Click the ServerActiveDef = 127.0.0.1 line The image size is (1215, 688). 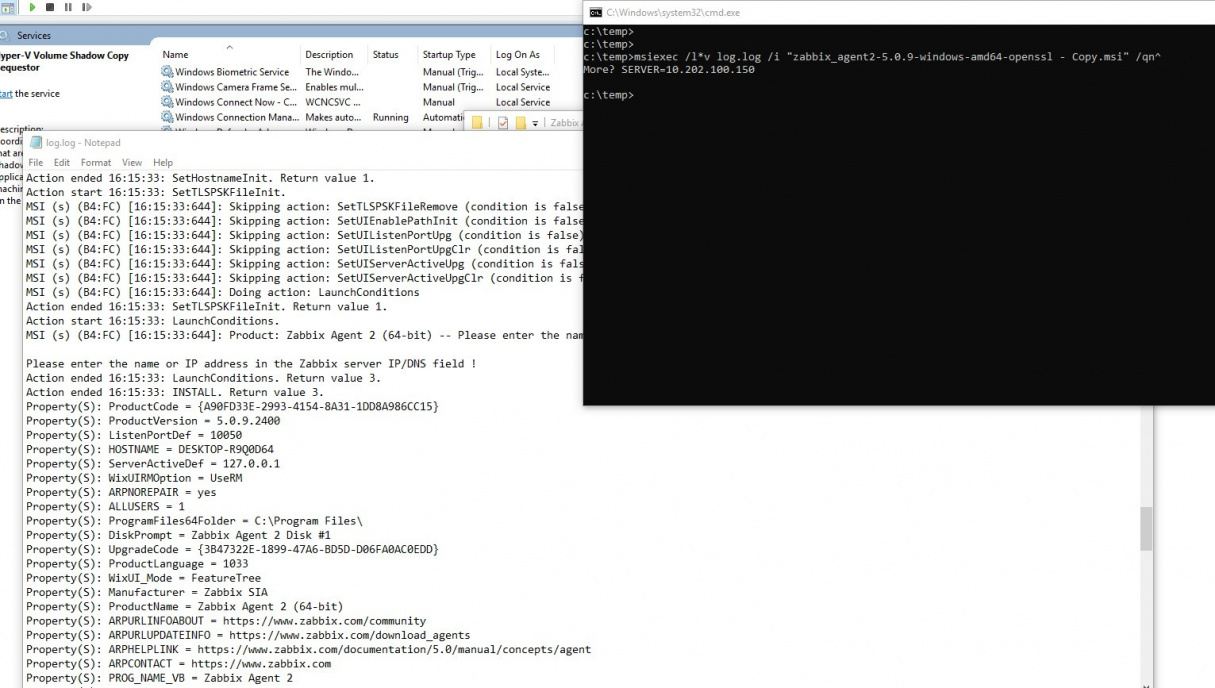coord(153,464)
